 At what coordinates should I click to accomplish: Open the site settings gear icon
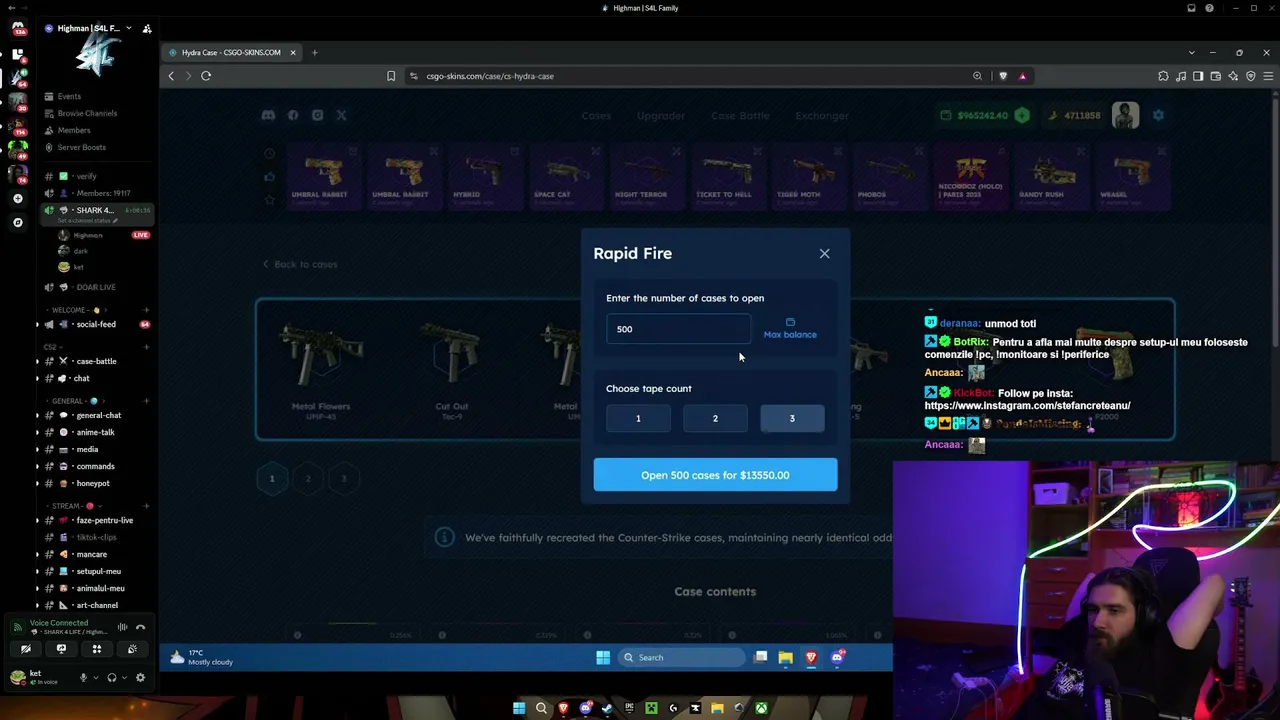pyautogui.click(x=1158, y=116)
